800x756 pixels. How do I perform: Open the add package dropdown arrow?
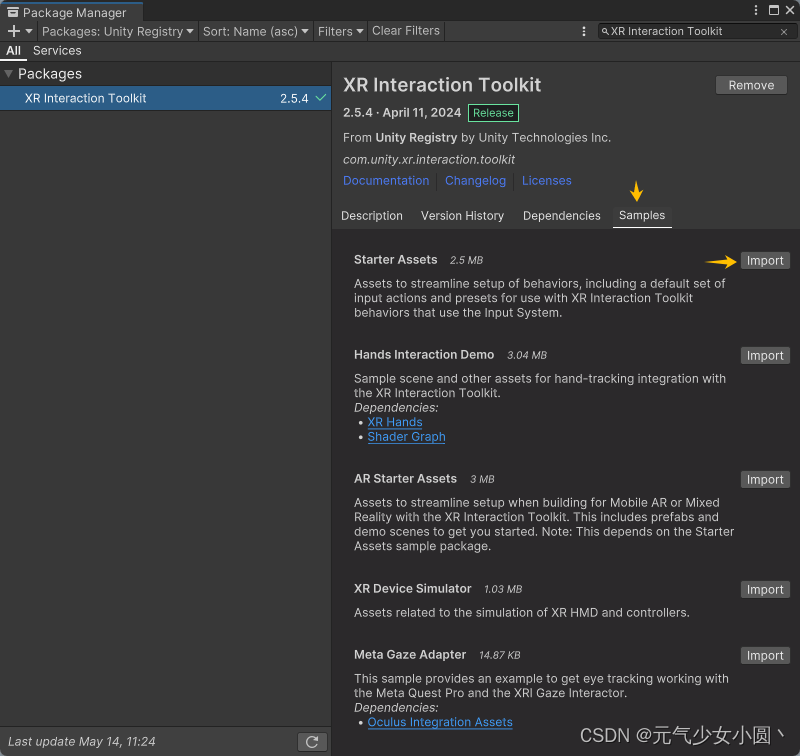[29, 31]
